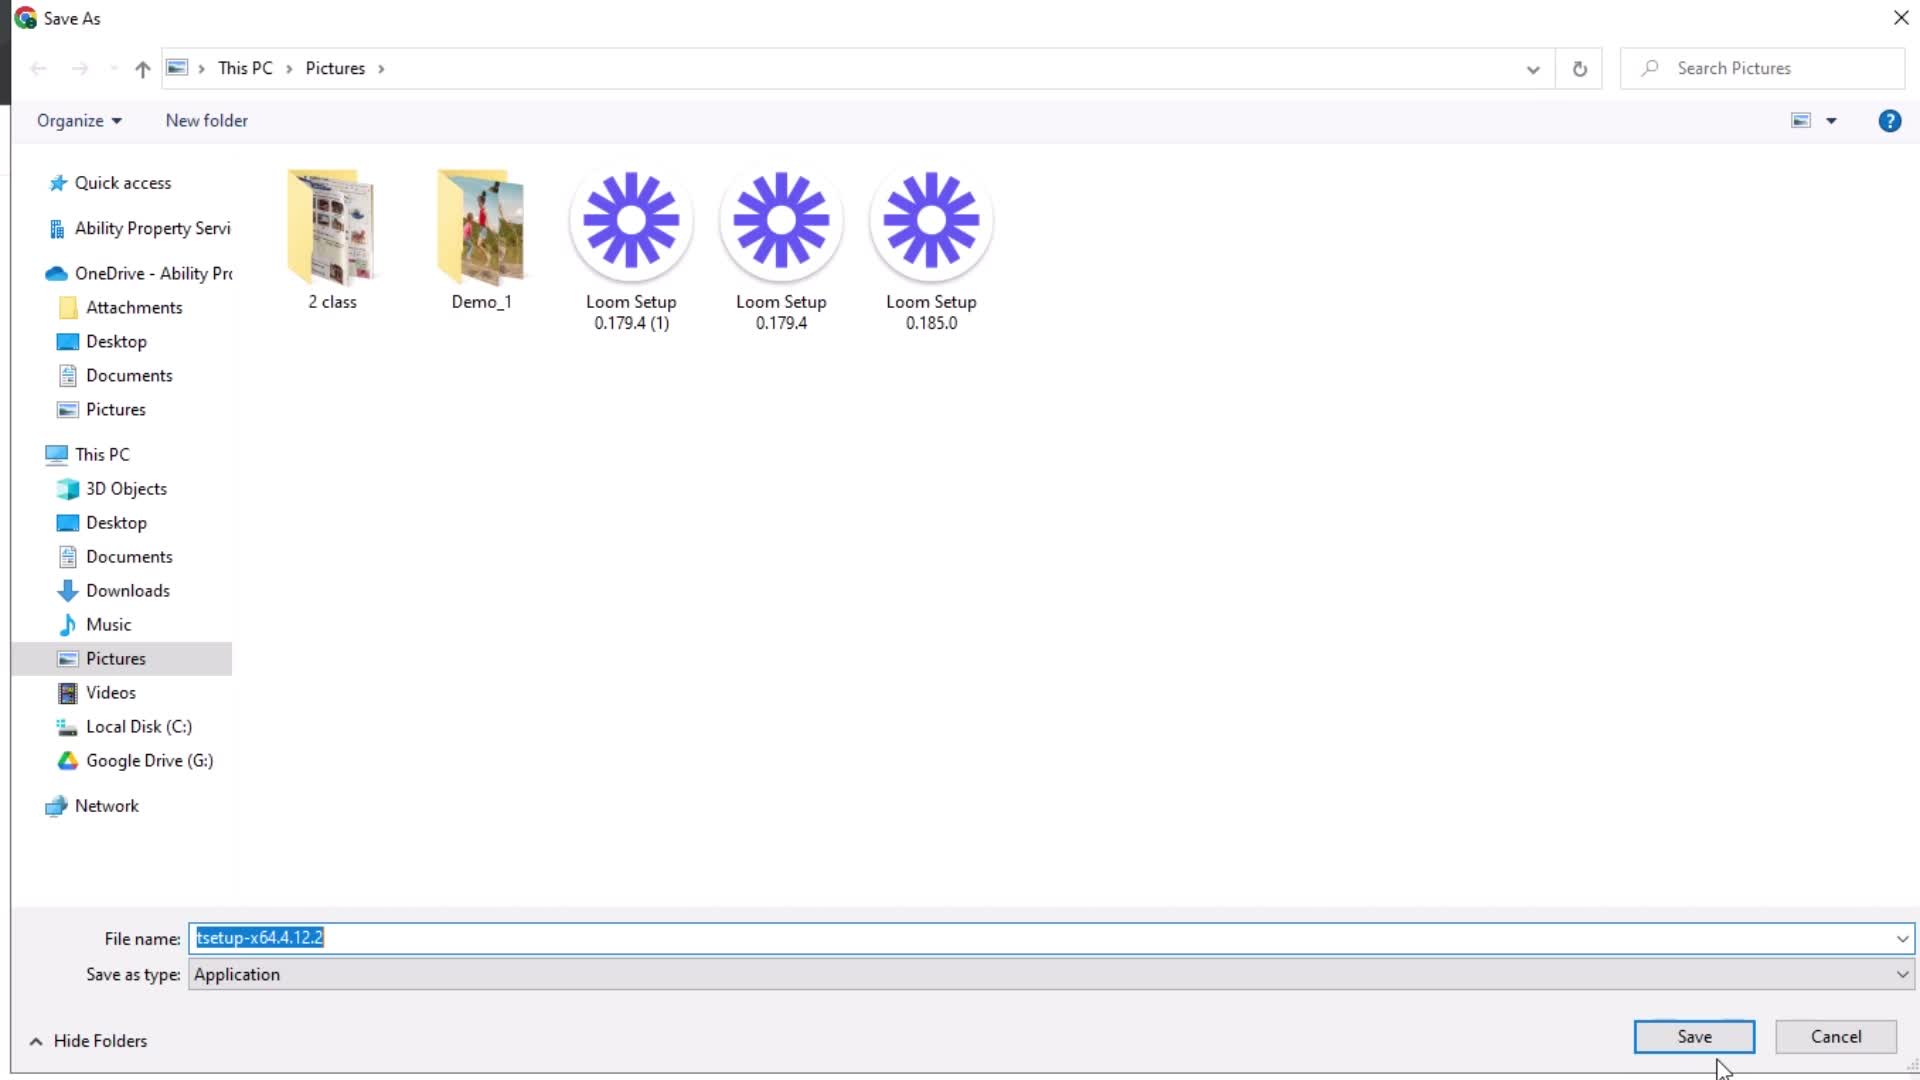Viewport: 1920px width, 1080px height.
Task: Click New folder button
Action: [206, 120]
